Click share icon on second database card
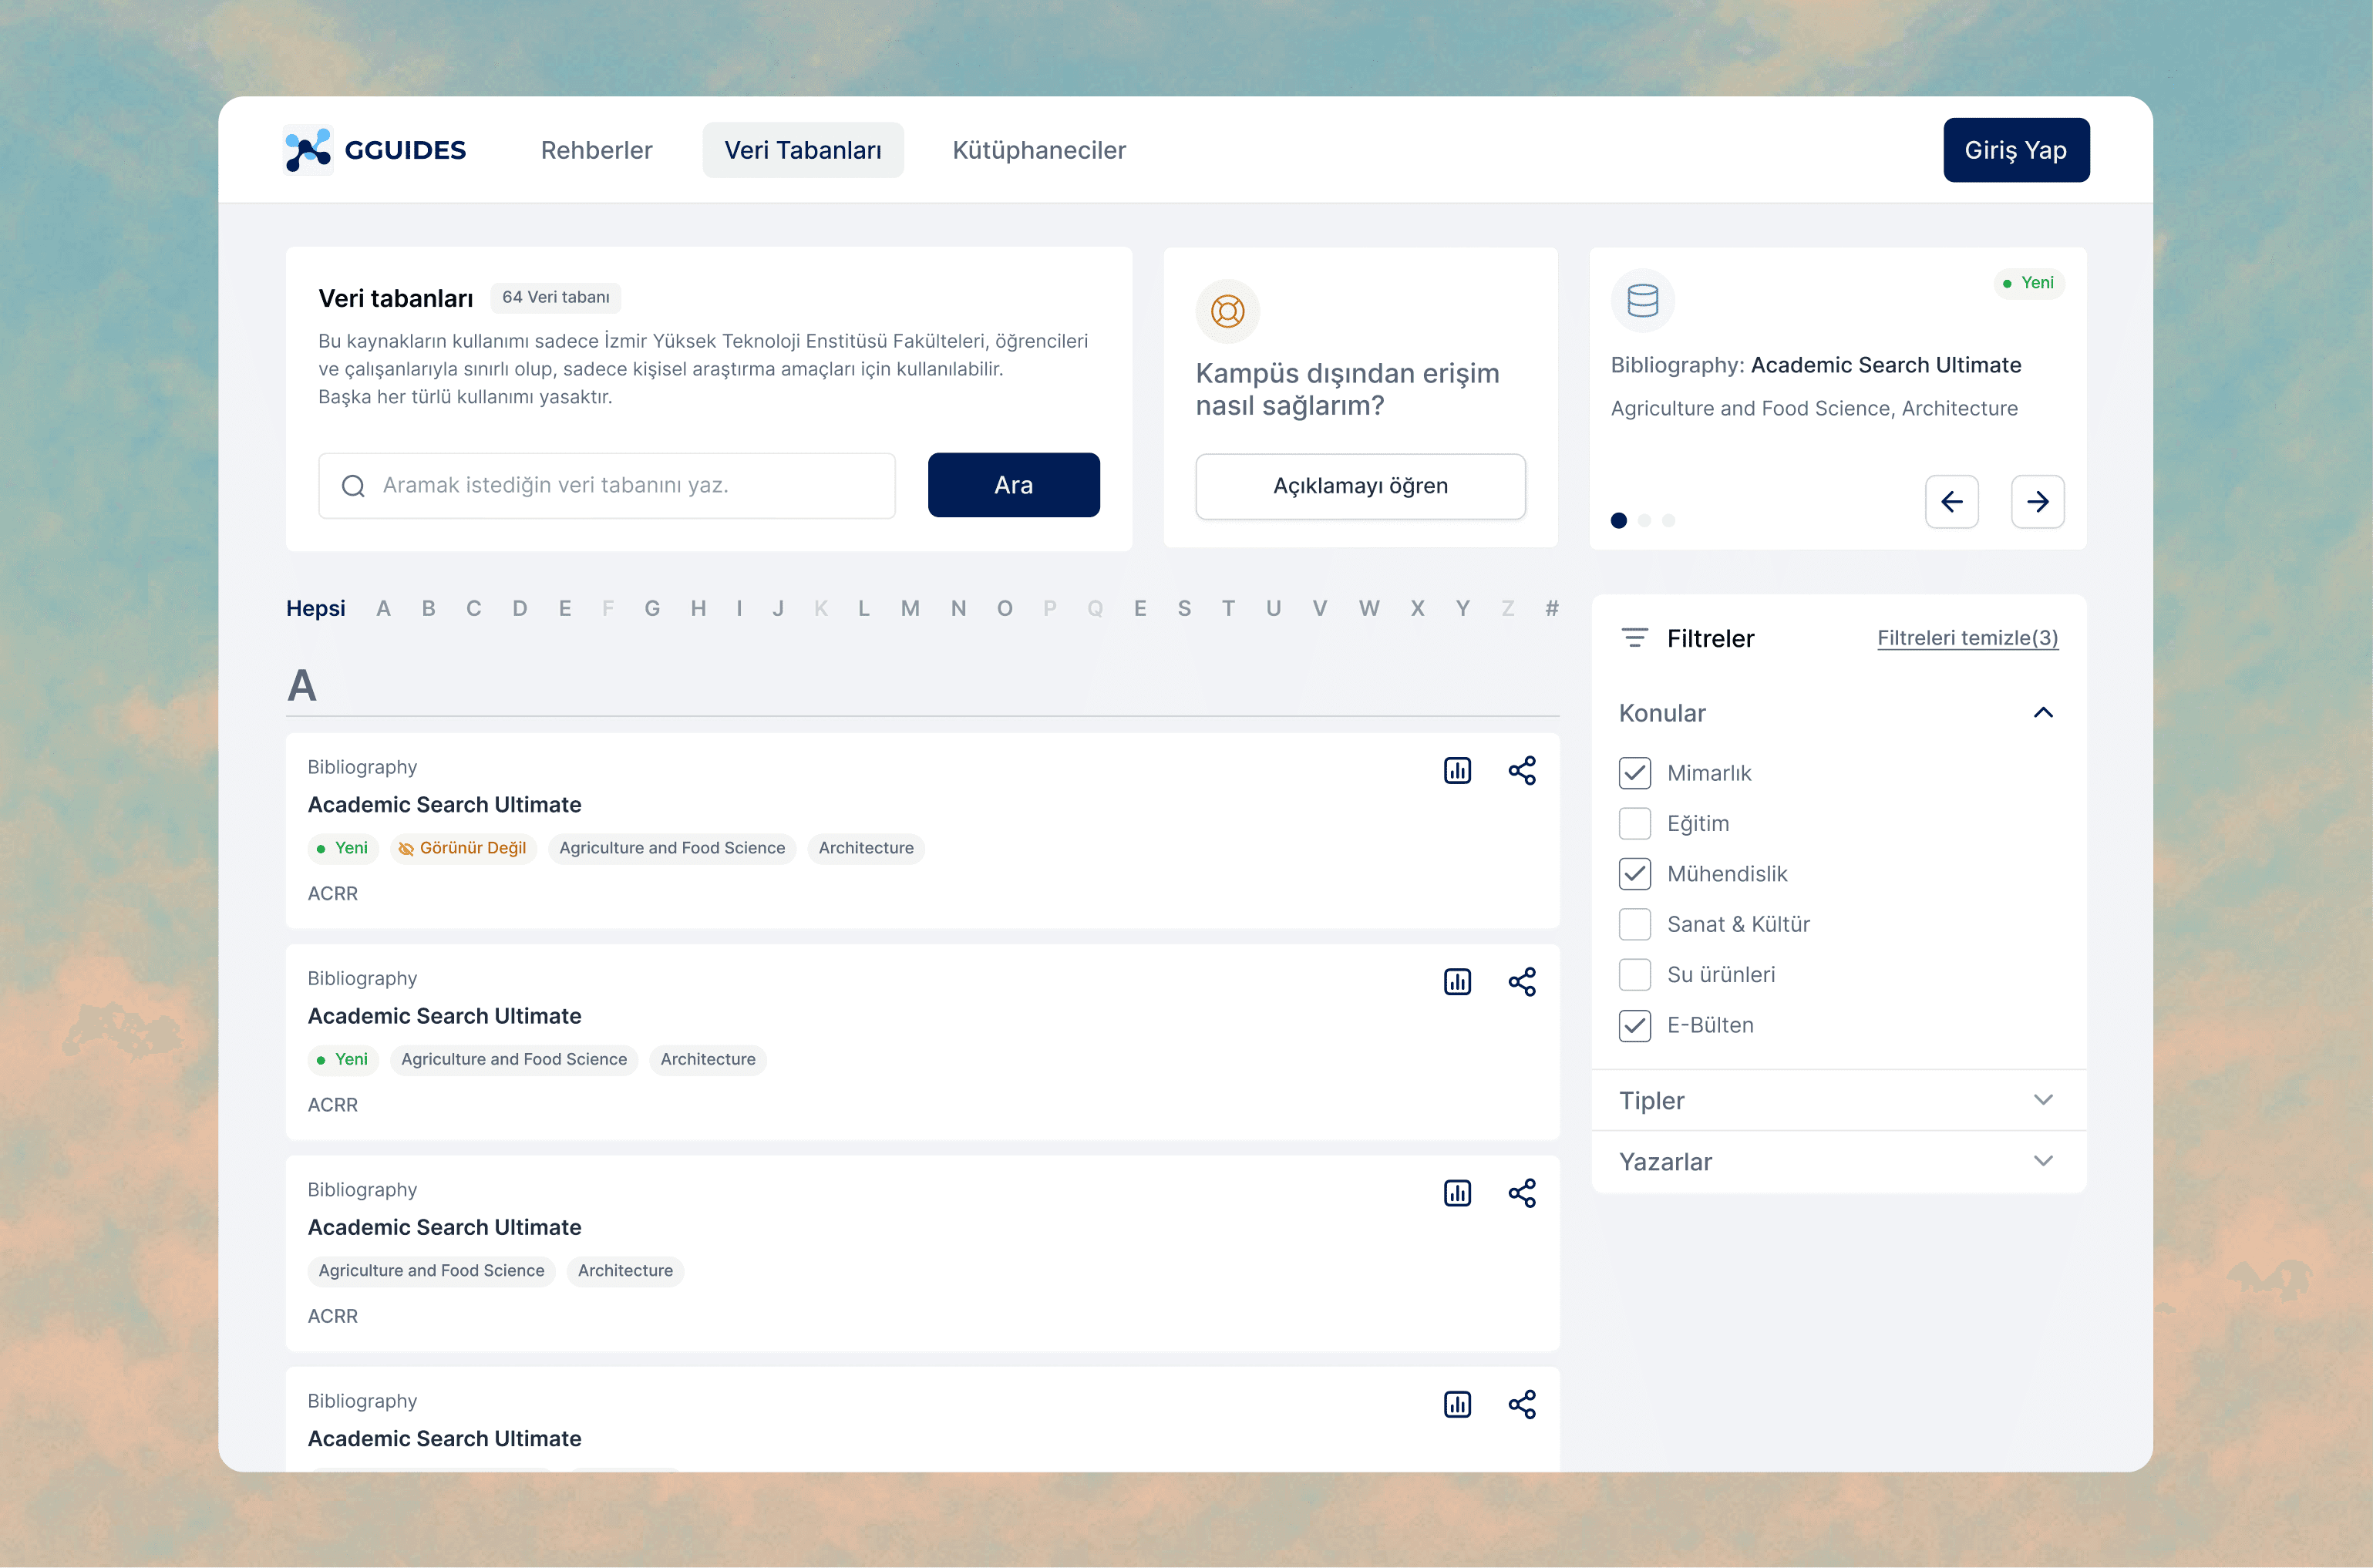This screenshot has width=2373, height=1568. click(x=1521, y=982)
